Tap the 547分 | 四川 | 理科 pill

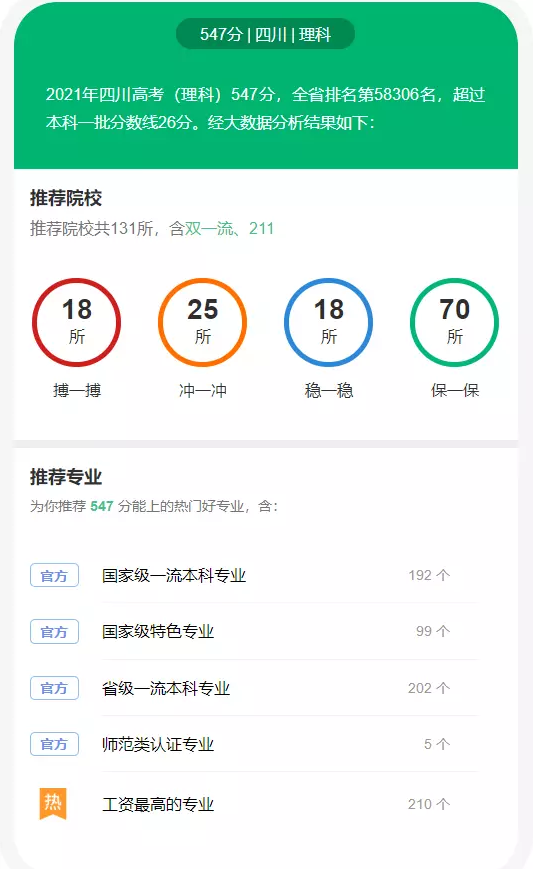(265, 34)
